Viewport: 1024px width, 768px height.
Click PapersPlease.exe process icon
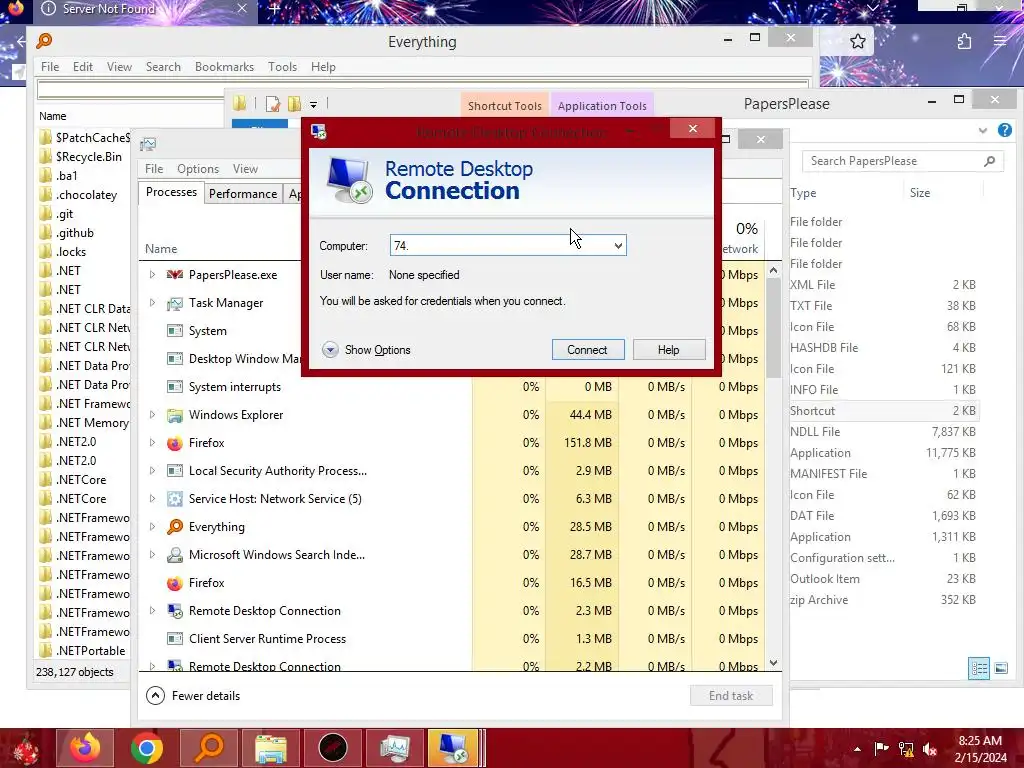tap(174, 275)
